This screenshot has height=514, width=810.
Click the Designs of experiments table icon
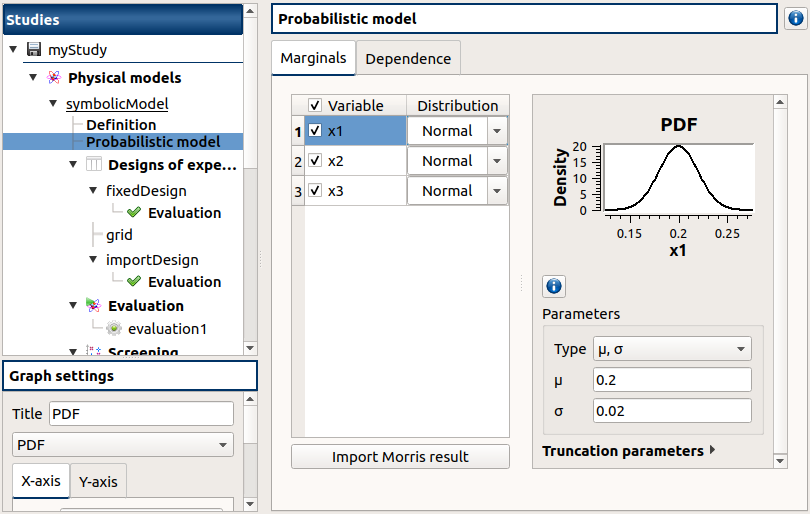(x=94, y=165)
